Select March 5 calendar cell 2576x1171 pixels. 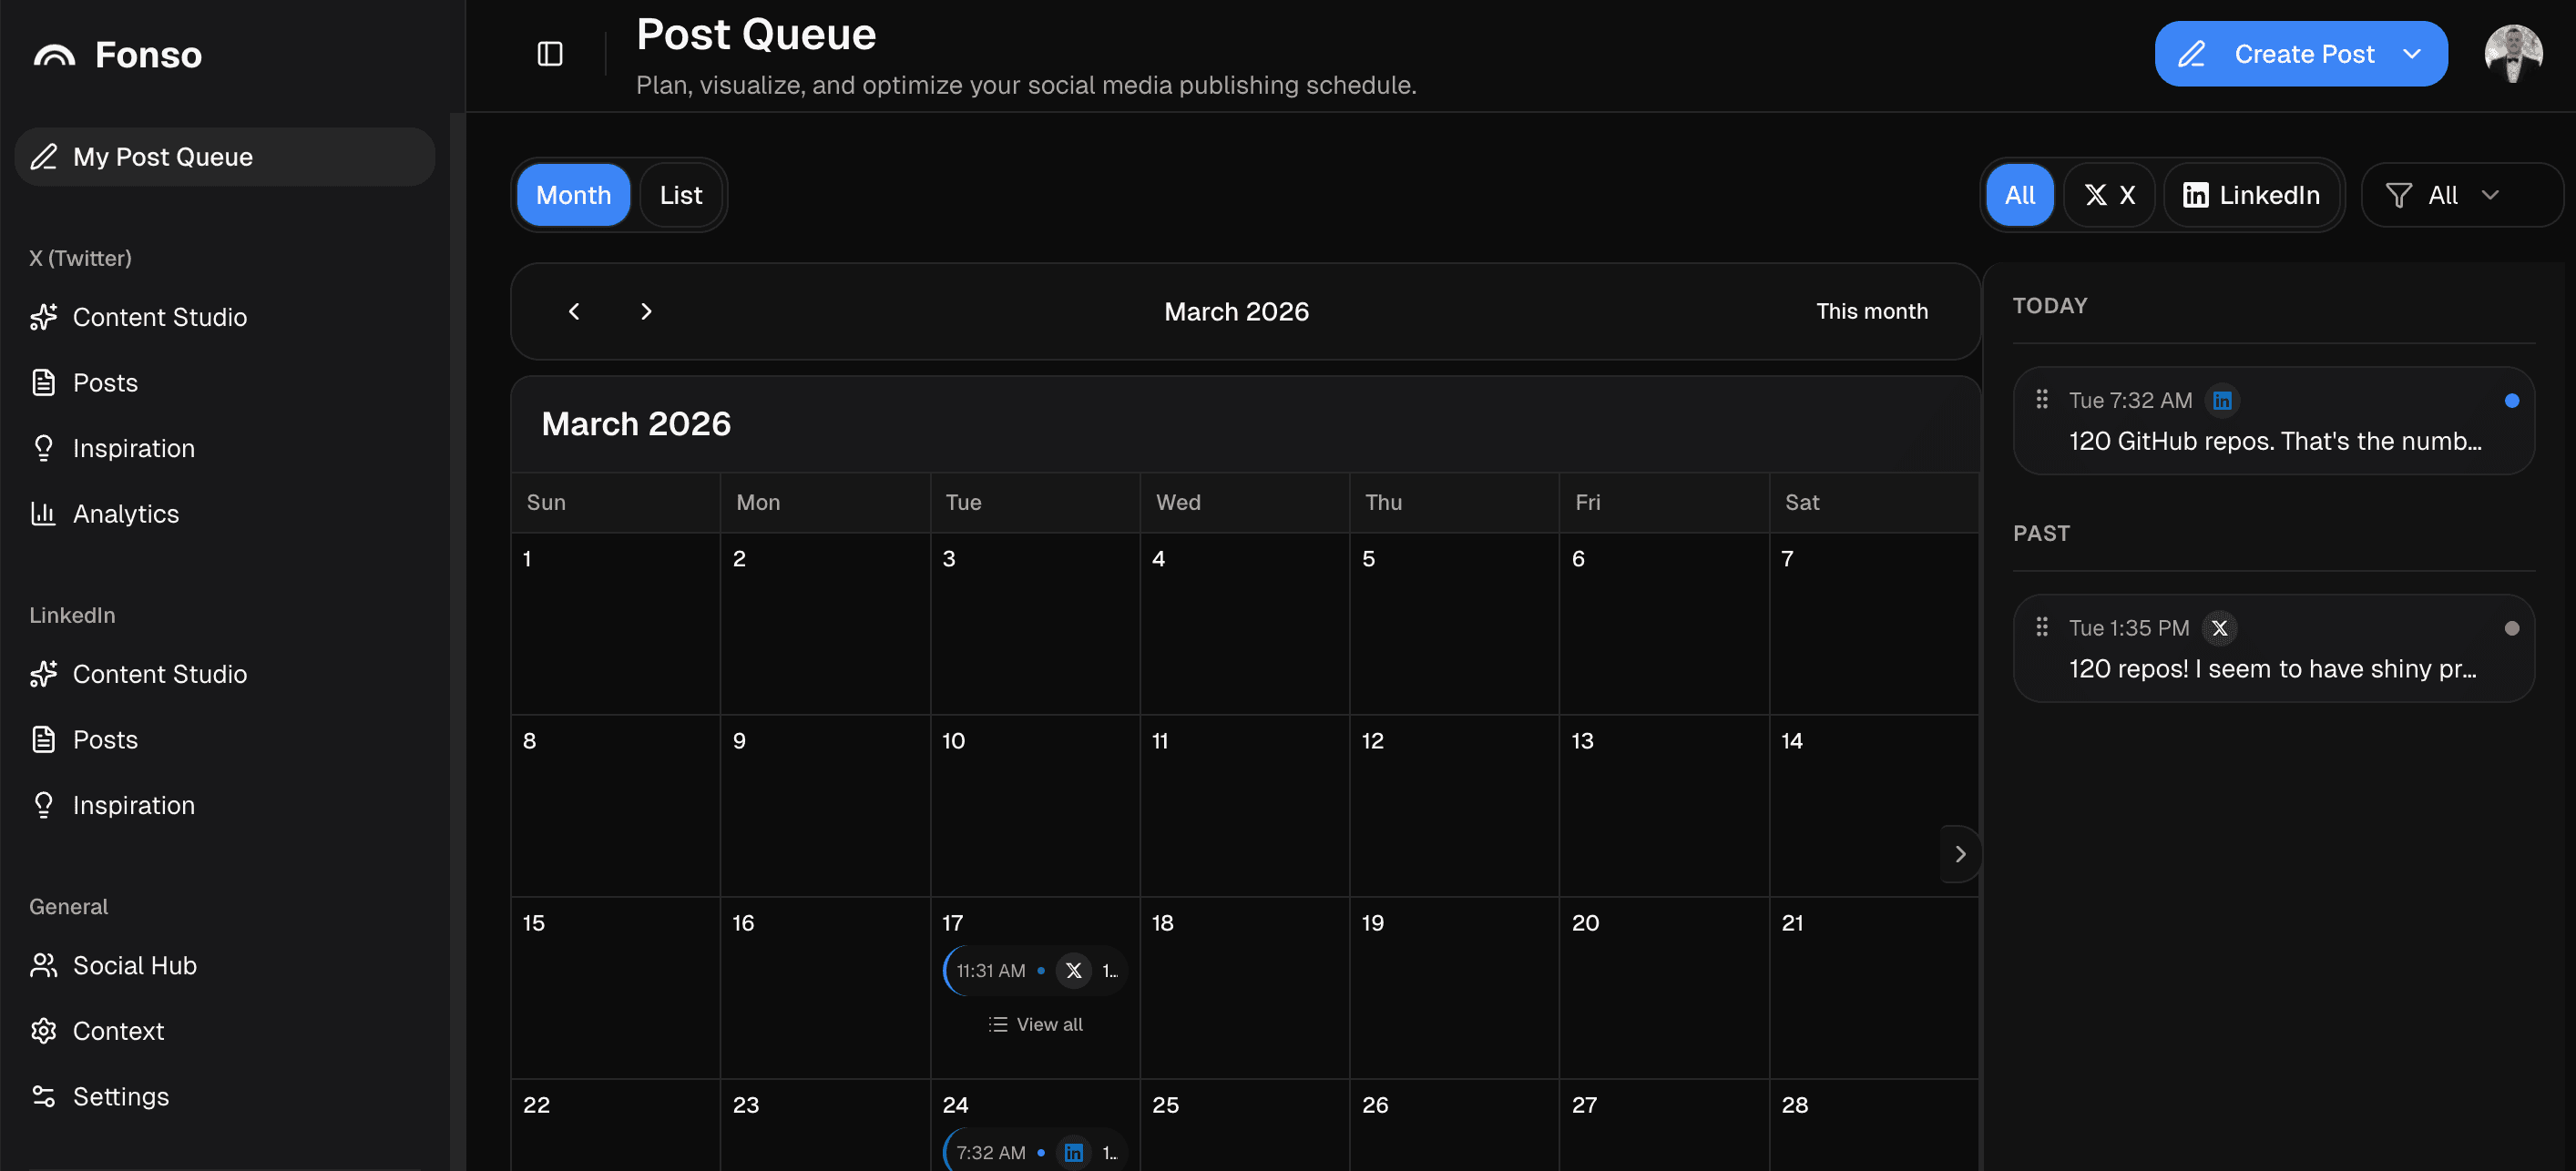tap(1454, 623)
